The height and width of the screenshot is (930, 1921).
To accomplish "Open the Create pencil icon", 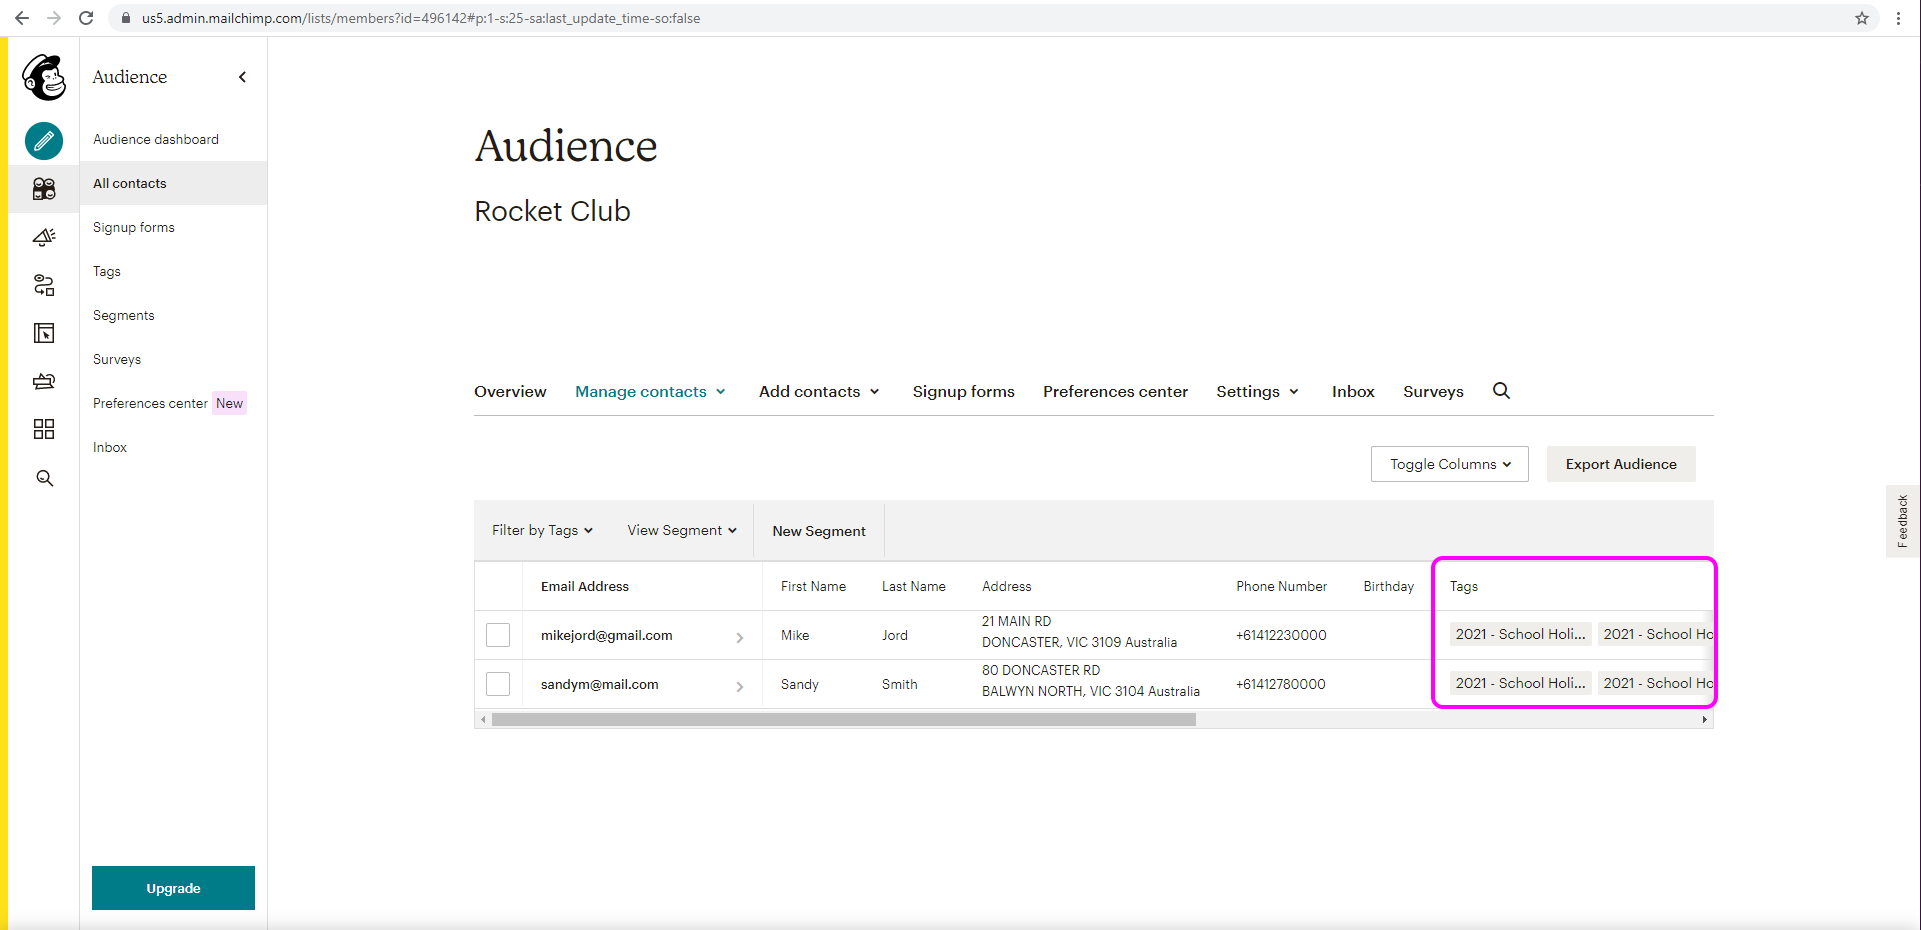I will coord(43,141).
